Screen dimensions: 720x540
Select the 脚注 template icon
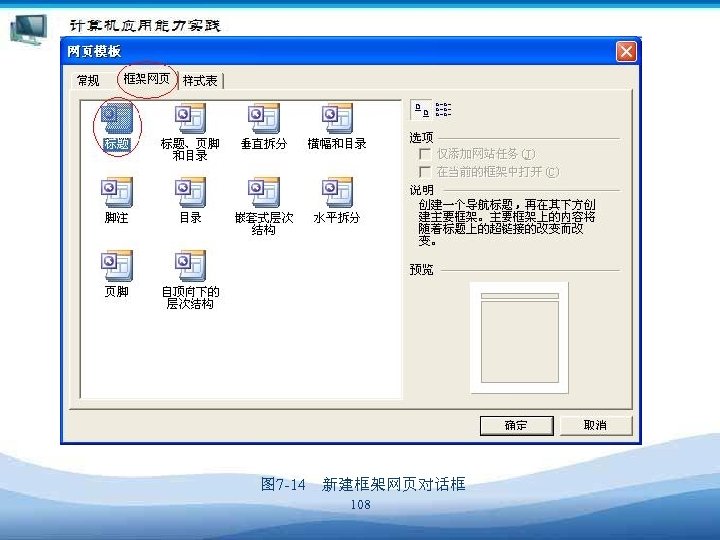point(117,192)
